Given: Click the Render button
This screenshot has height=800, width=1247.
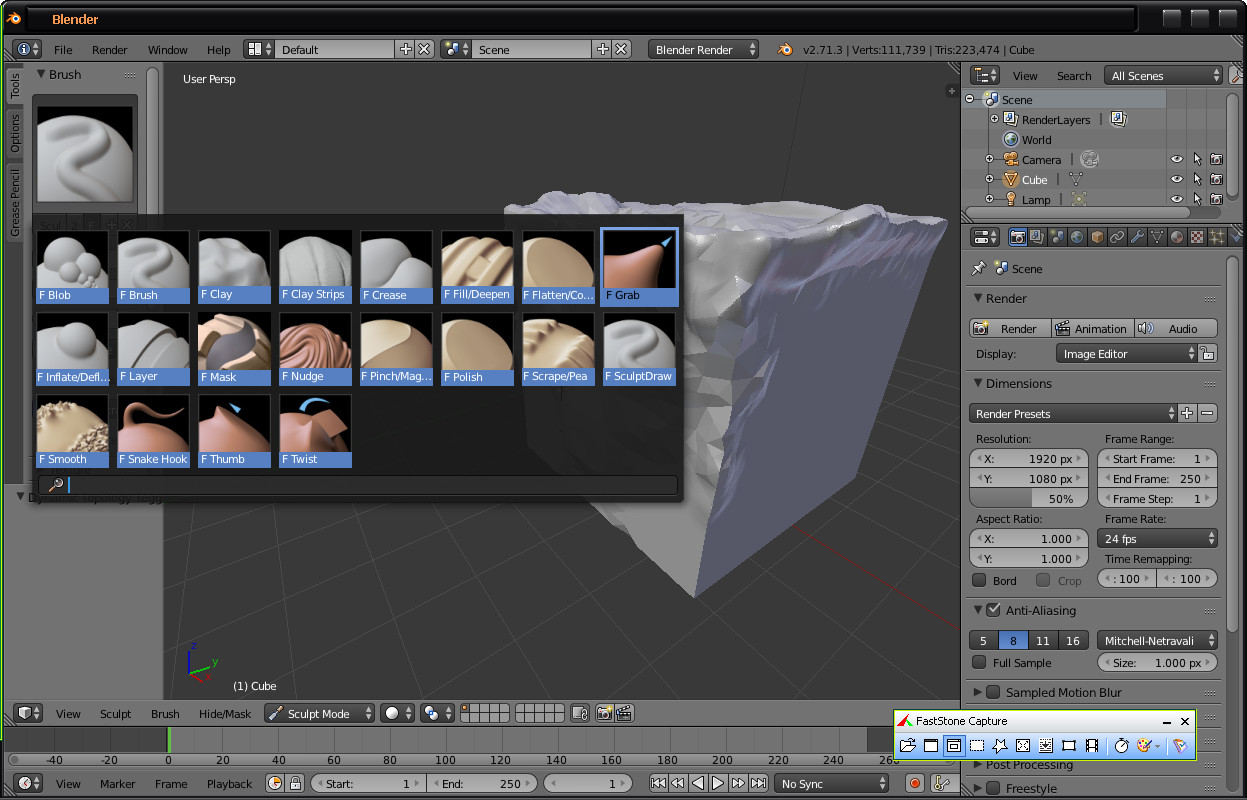Looking at the screenshot, I should pyautogui.click(x=1010, y=328).
